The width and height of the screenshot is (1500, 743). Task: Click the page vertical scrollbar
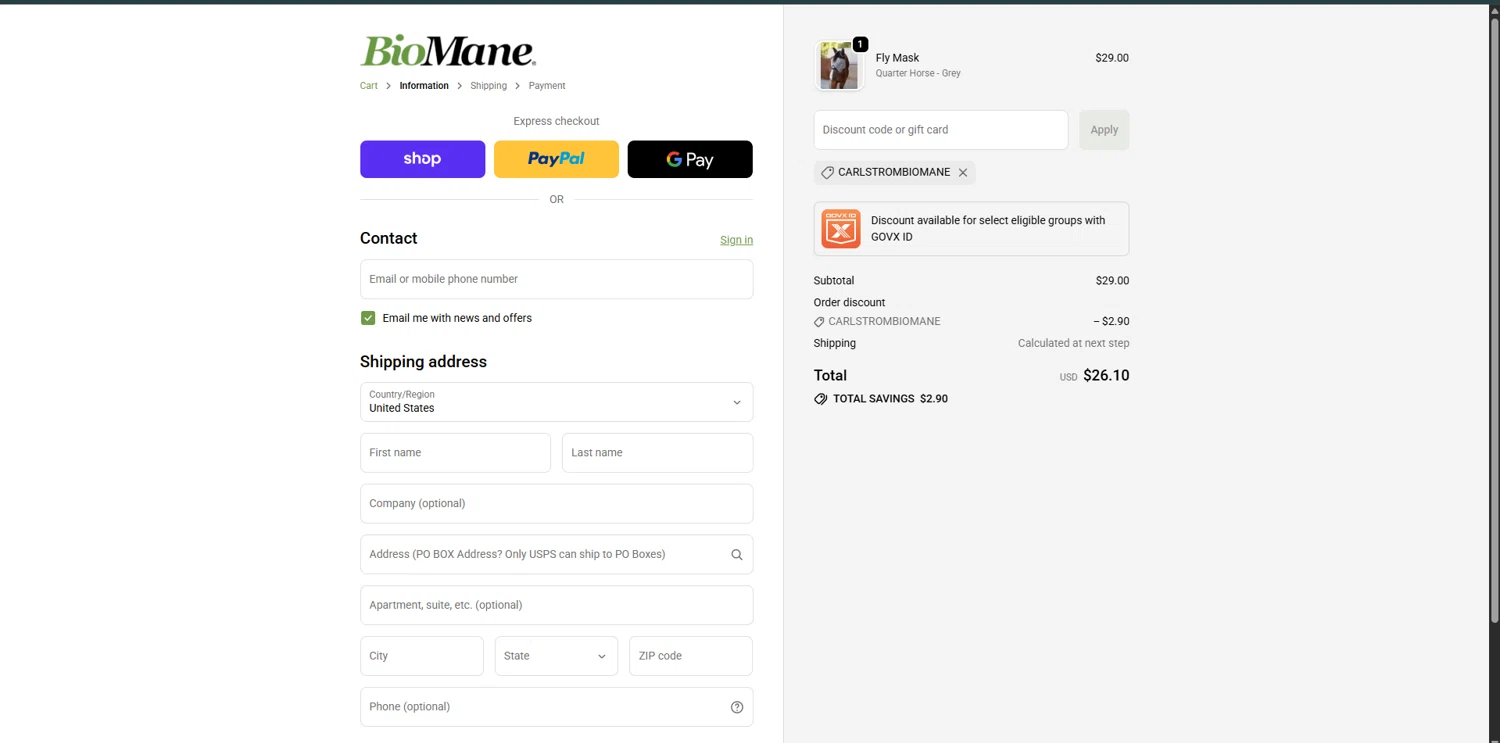(x=1494, y=320)
